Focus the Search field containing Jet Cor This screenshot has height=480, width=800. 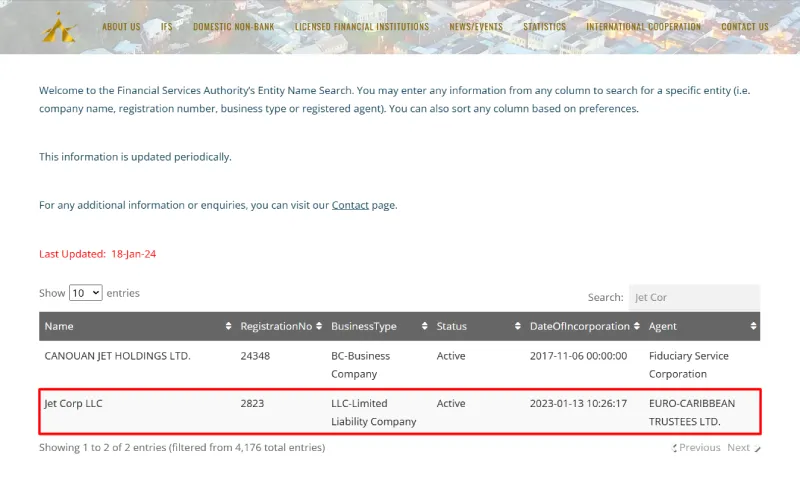point(694,297)
